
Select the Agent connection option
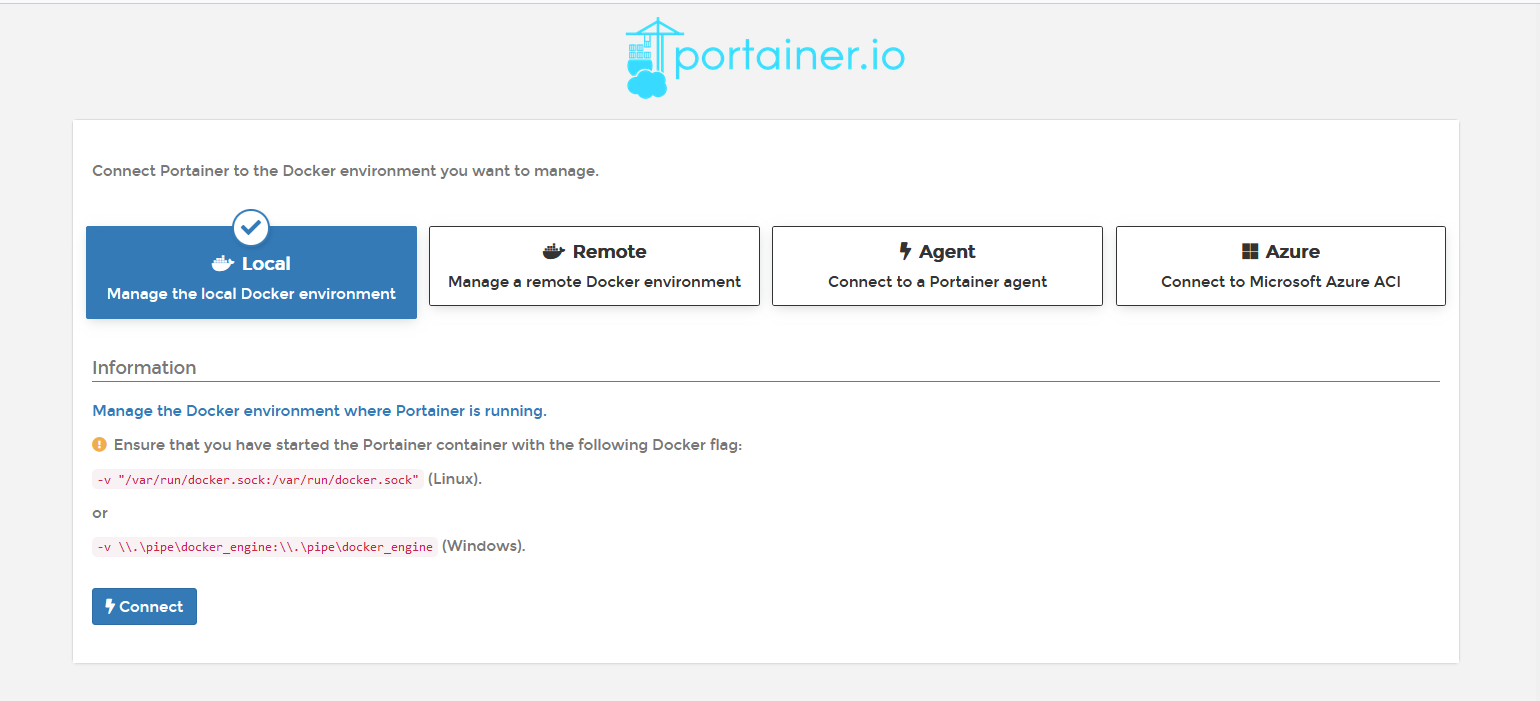click(937, 265)
